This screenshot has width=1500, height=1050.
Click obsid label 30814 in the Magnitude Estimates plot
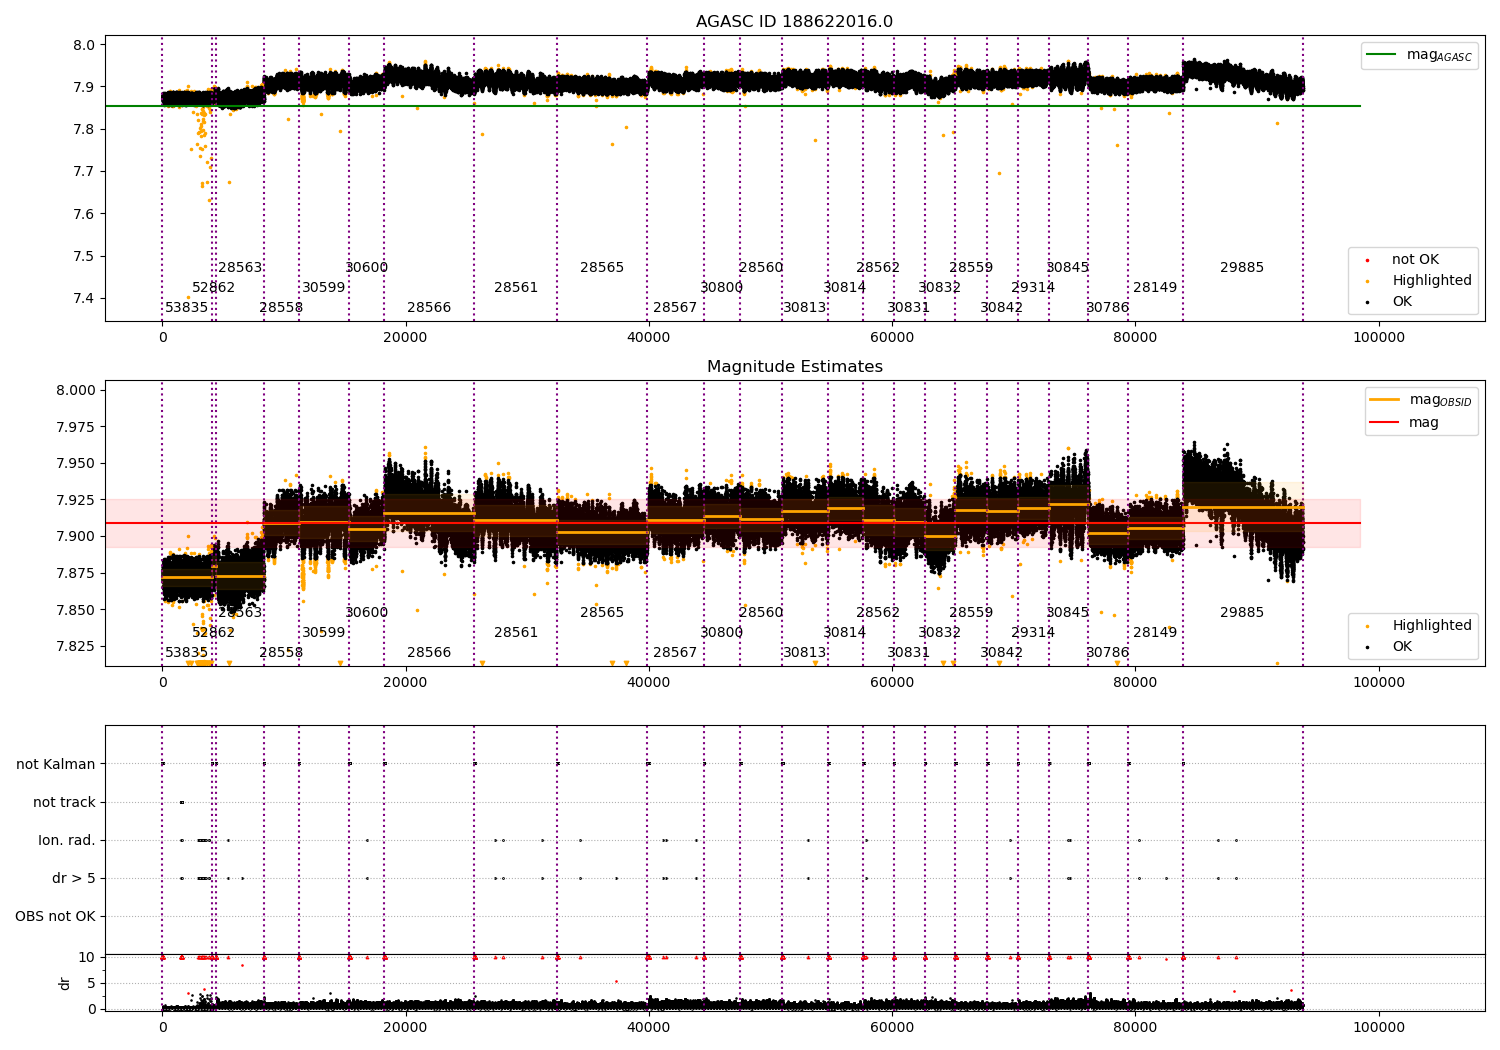pyautogui.click(x=845, y=633)
